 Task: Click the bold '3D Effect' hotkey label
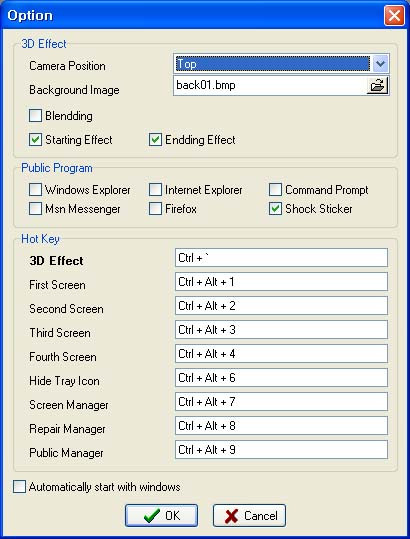point(56,261)
